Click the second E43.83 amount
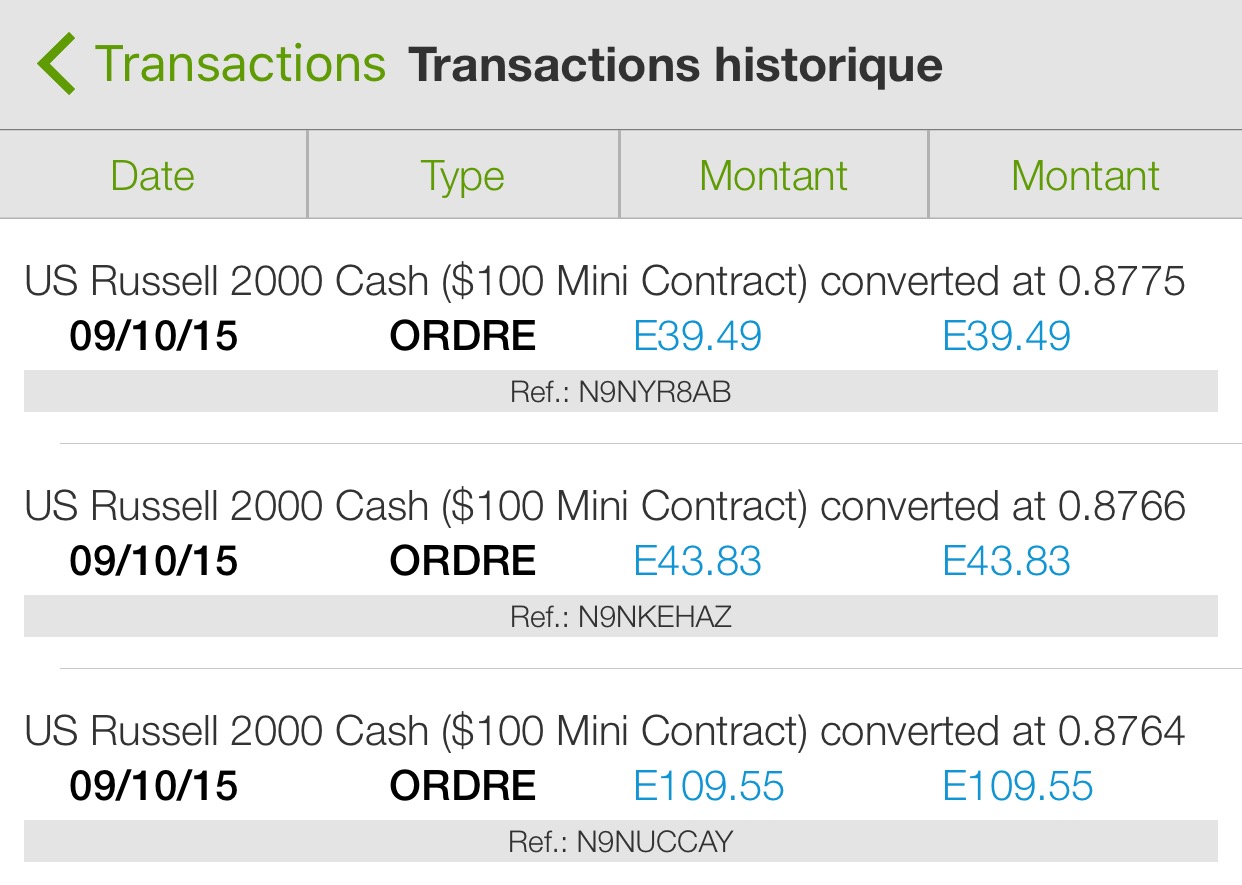1242x885 pixels. click(1006, 561)
